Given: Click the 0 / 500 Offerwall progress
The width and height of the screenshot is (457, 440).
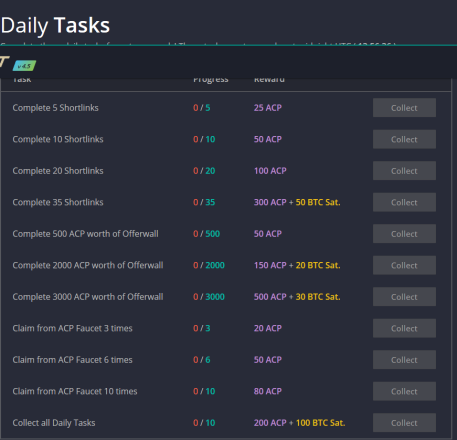Looking at the screenshot, I should (x=207, y=234).
